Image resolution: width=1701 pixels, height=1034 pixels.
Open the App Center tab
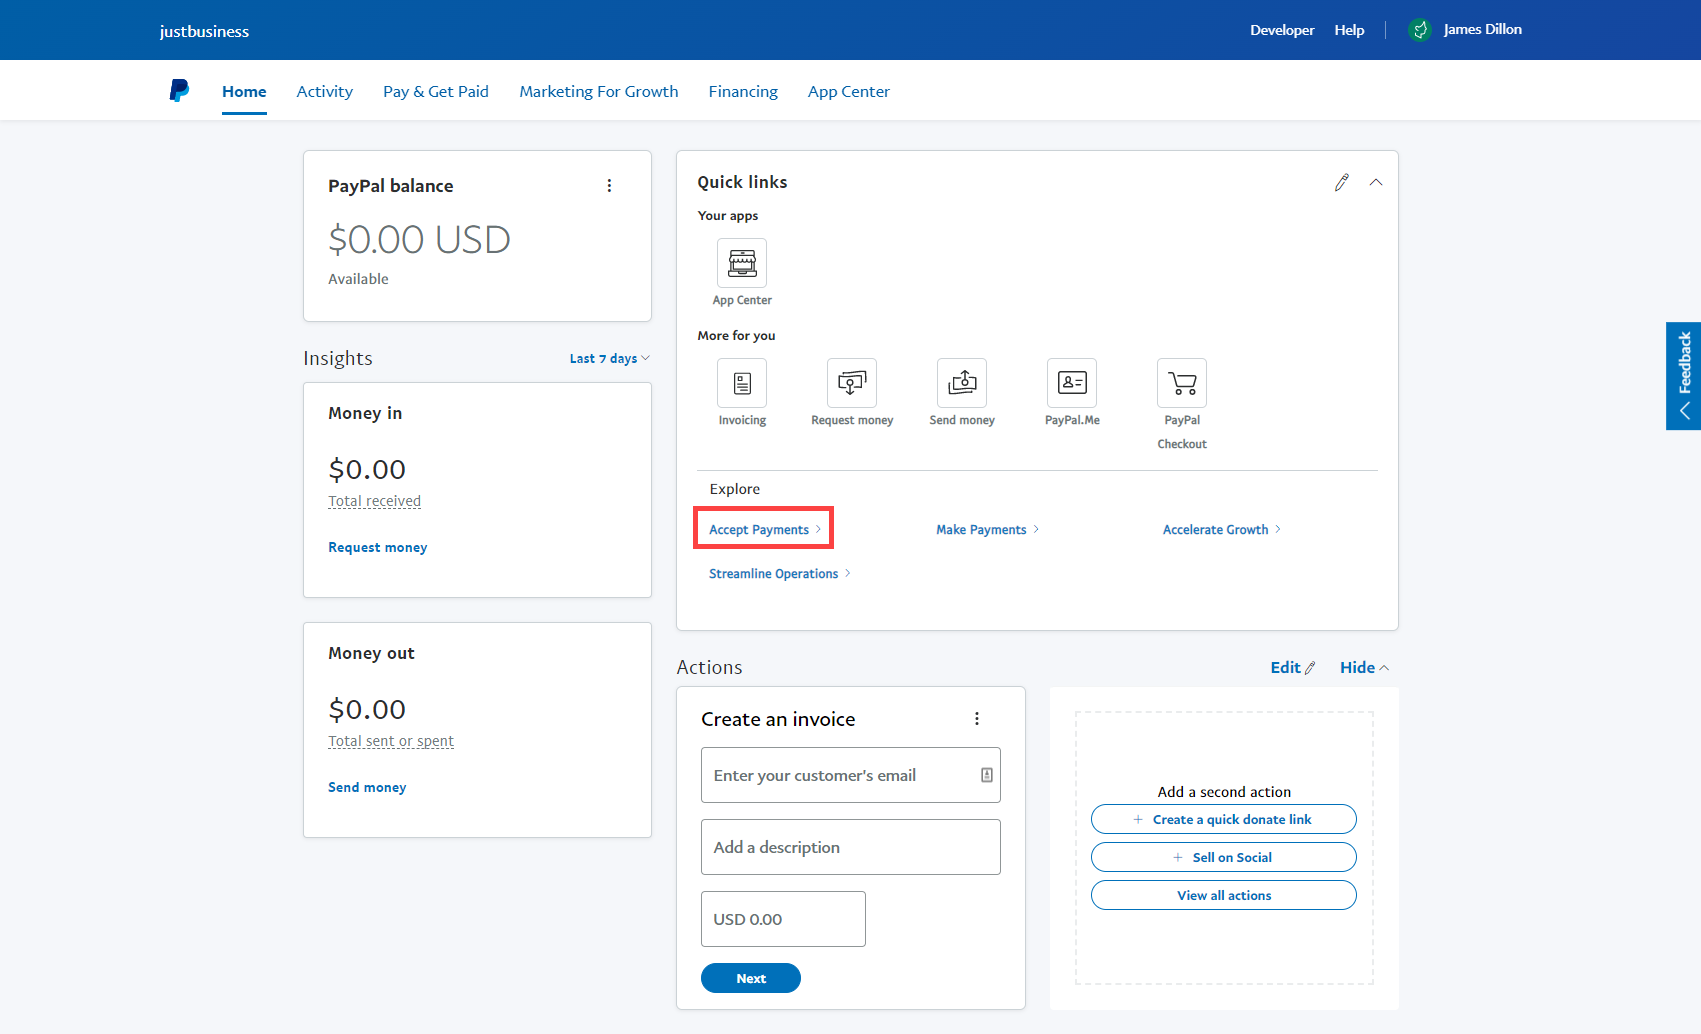click(x=849, y=91)
